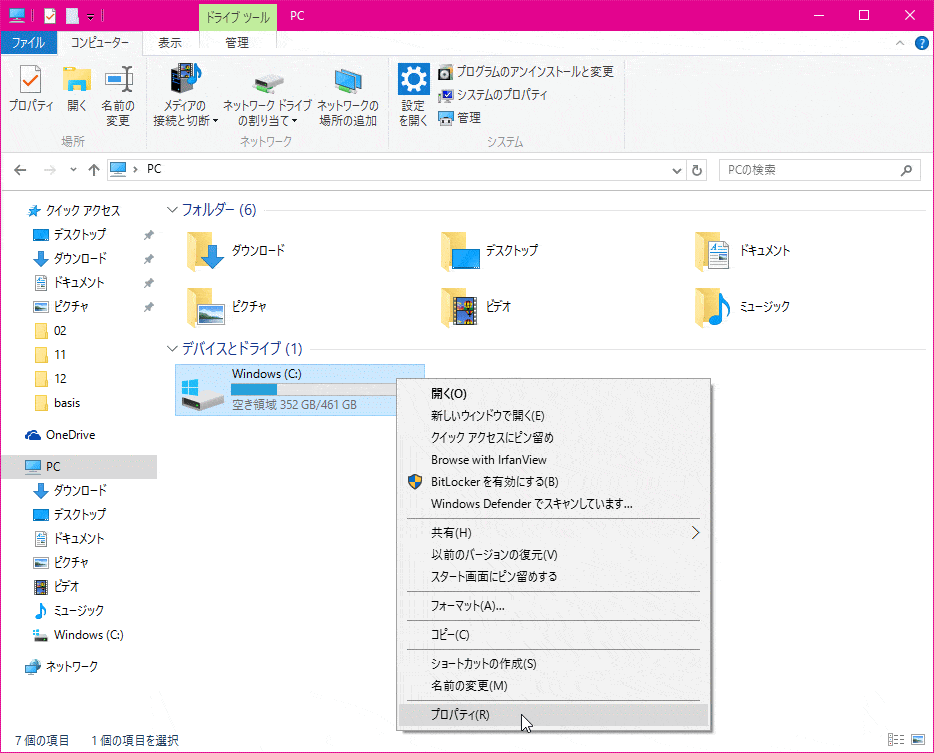
Task: Click the Windows (C:) drive icon
Action: 201,394
